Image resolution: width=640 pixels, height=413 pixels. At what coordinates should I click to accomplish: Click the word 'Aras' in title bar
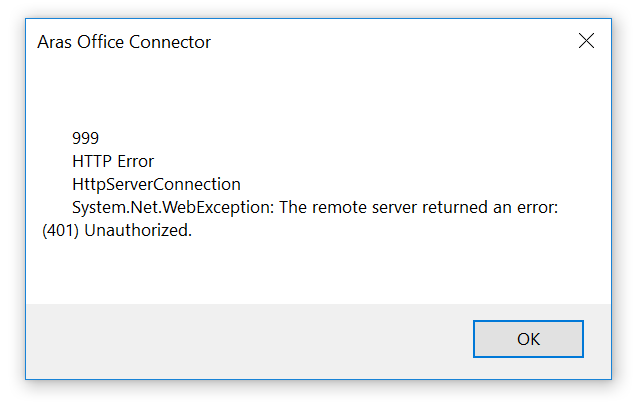coord(55,42)
